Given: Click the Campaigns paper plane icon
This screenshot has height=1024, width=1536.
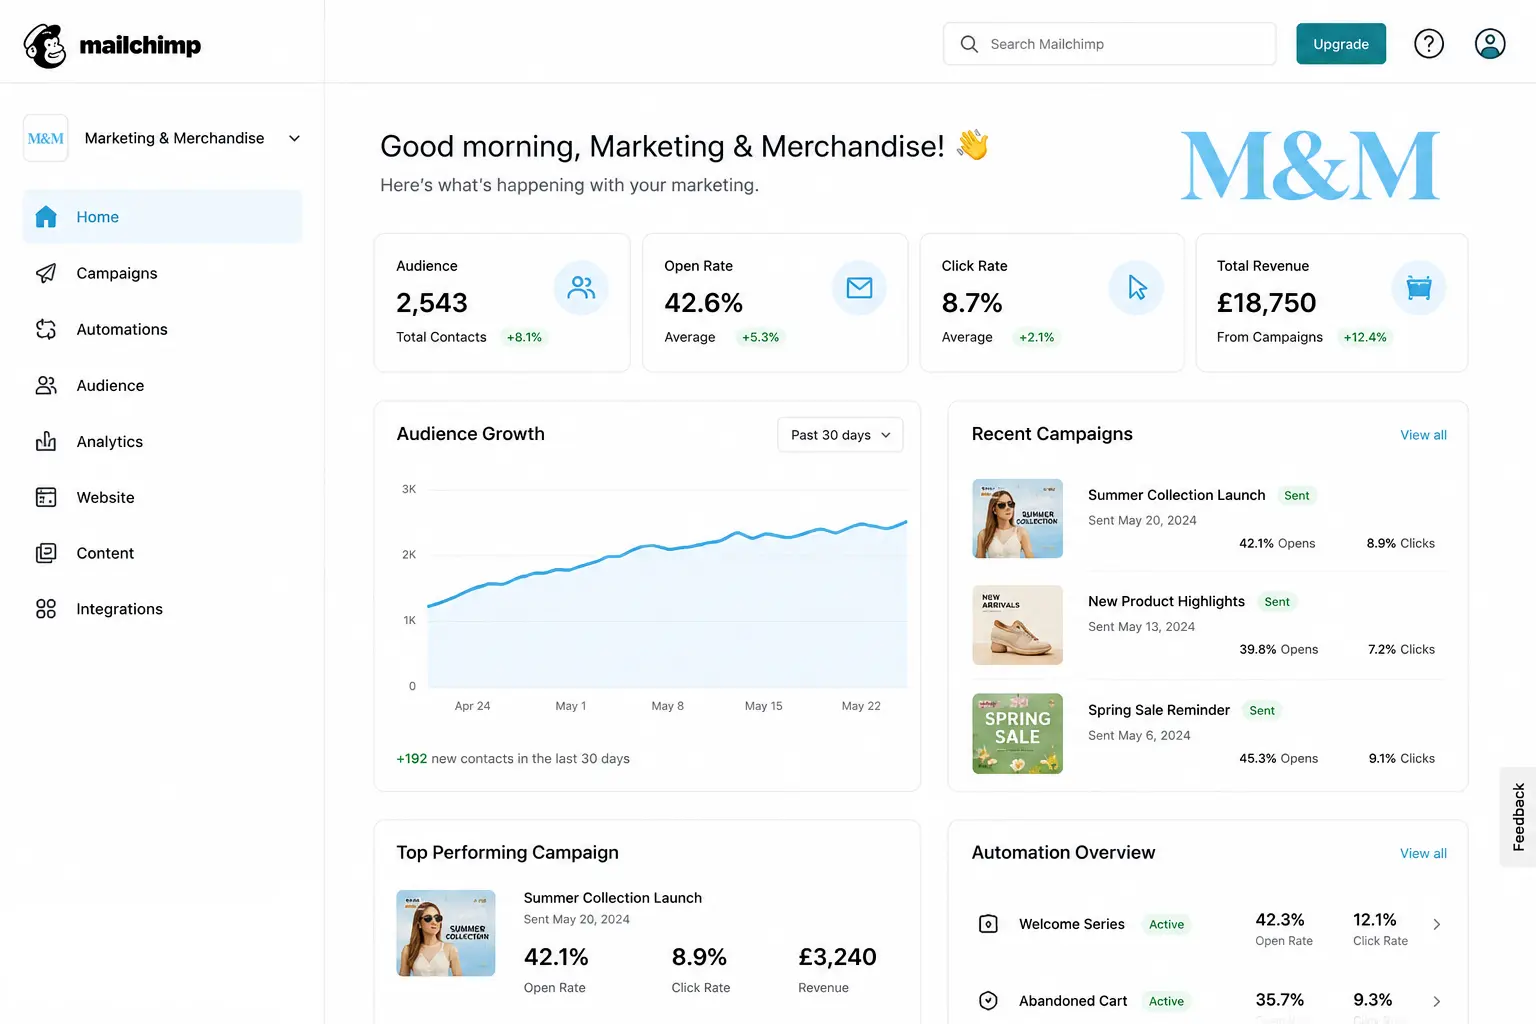Looking at the screenshot, I should coord(46,273).
